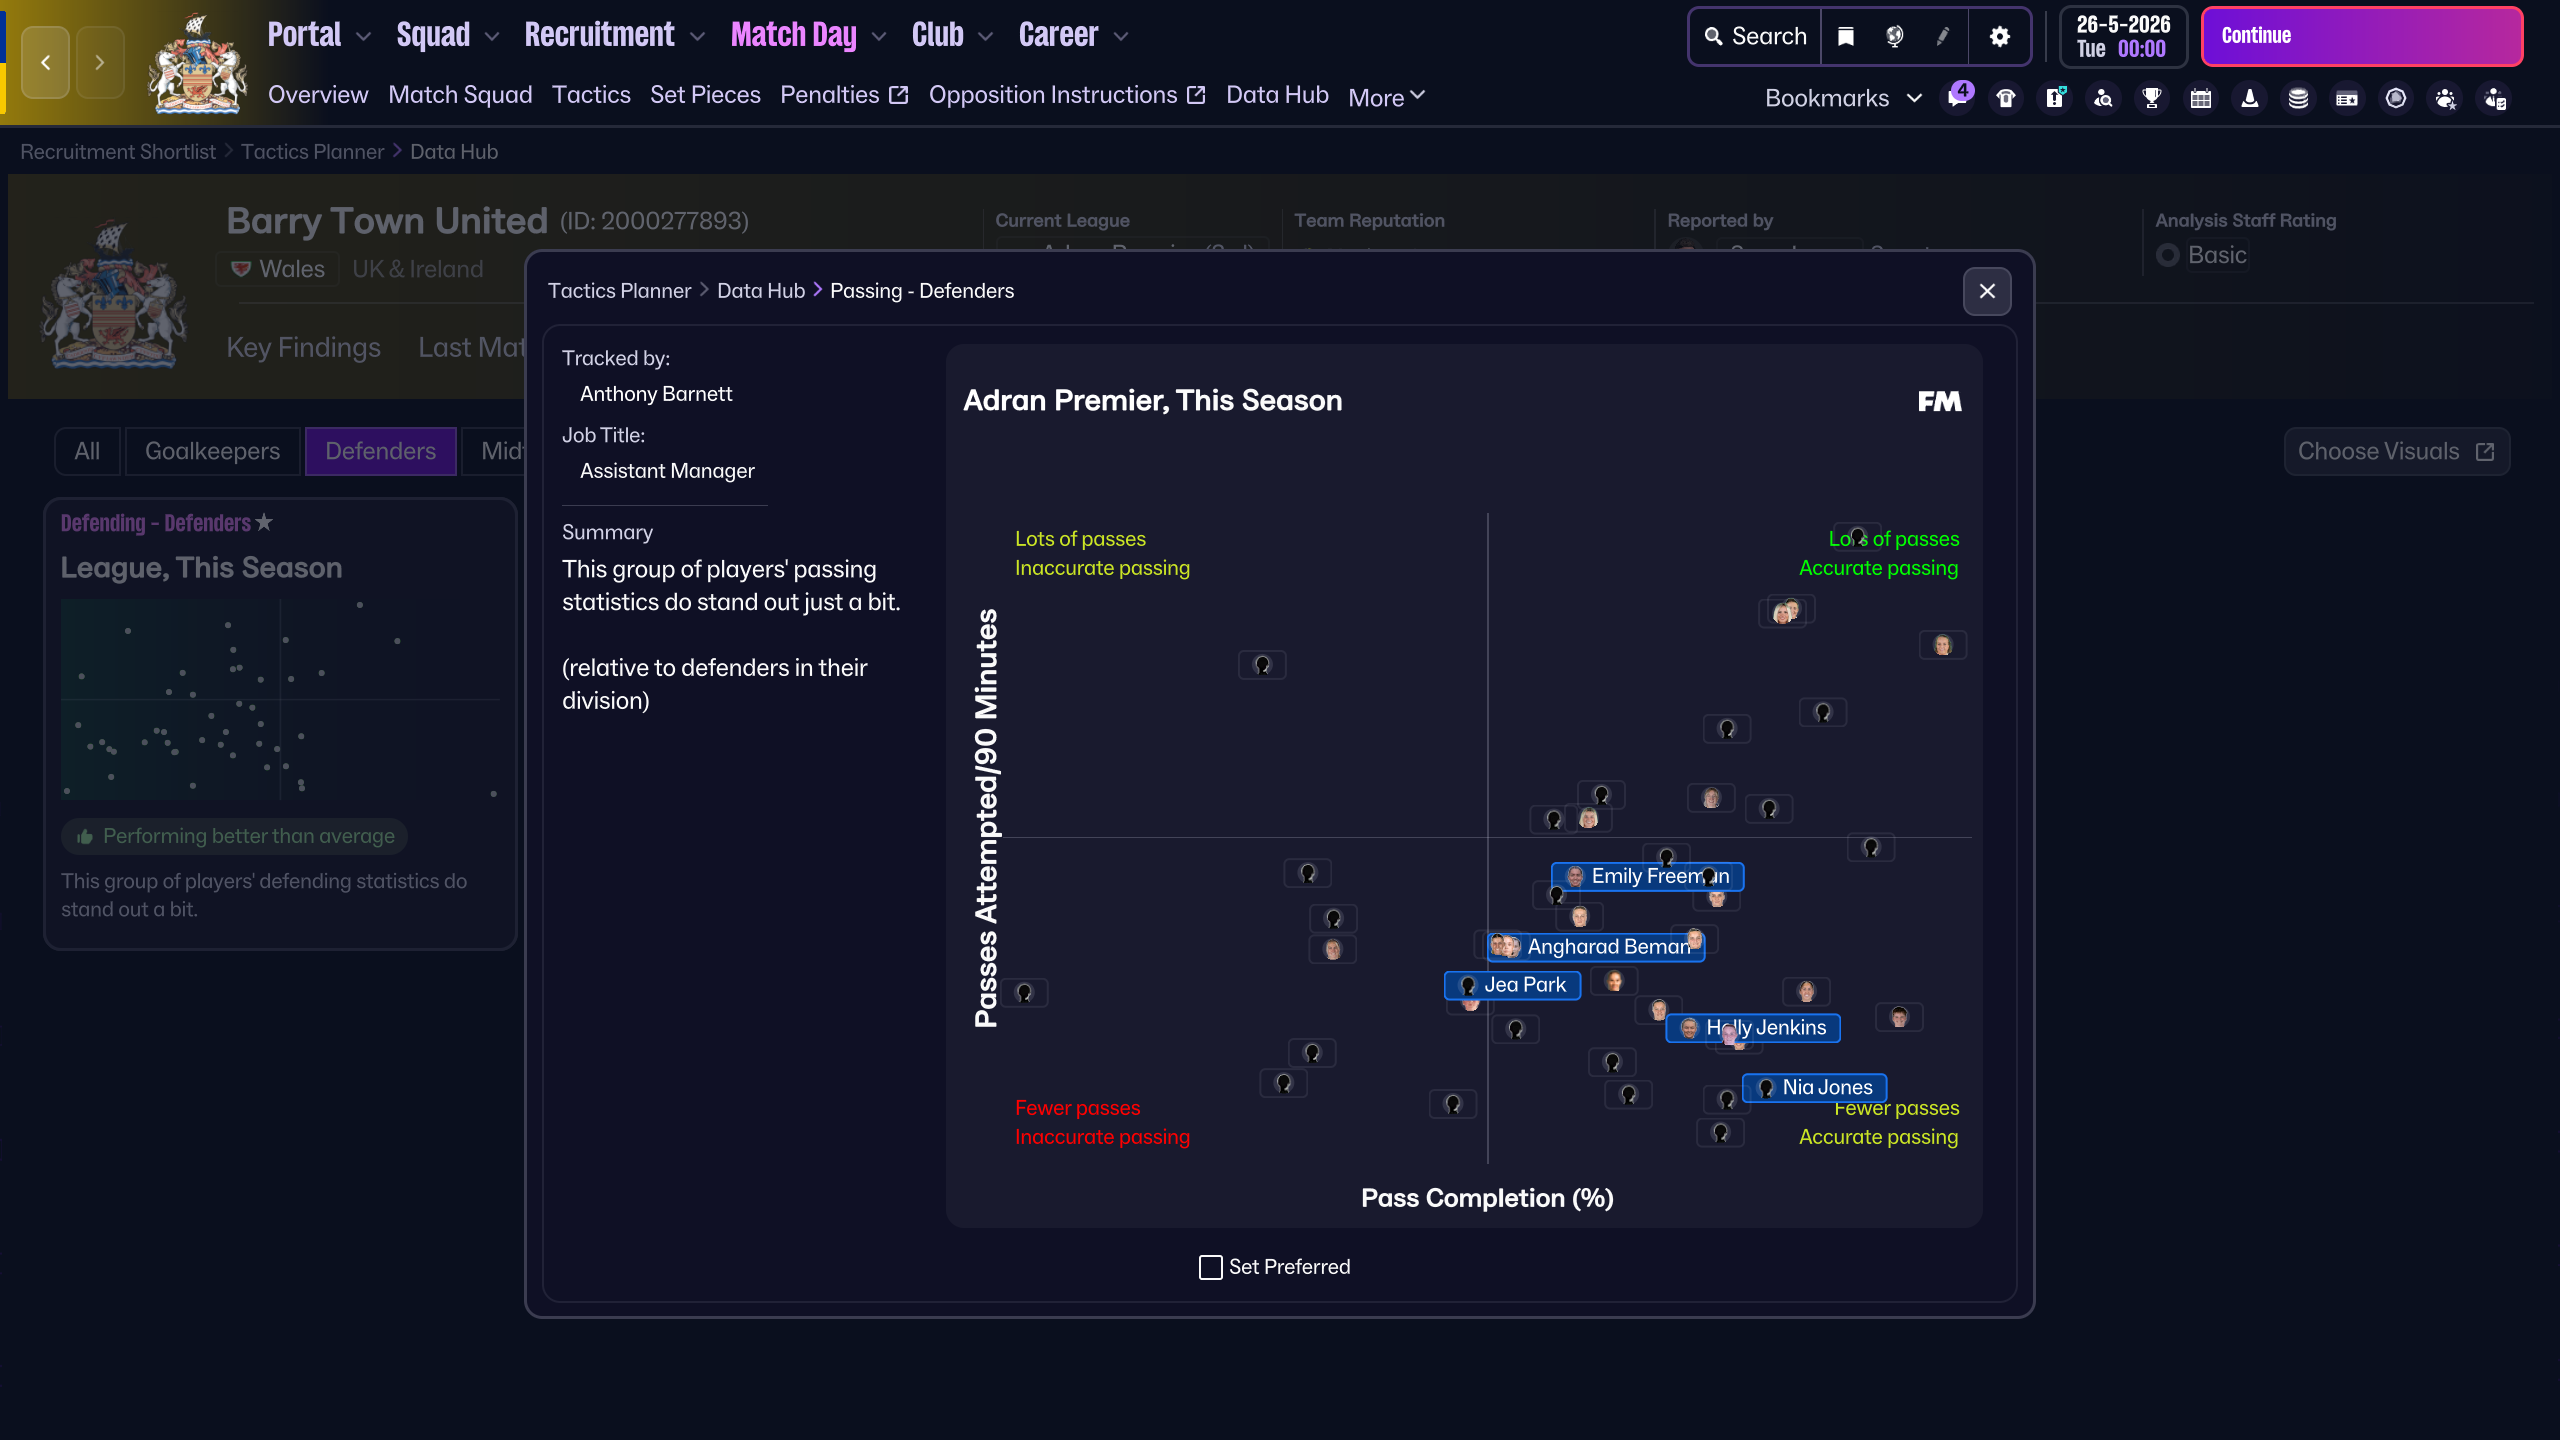Open the scouting search person icon
The height and width of the screenshot is (1440, 2560).
click(2103, 97)
